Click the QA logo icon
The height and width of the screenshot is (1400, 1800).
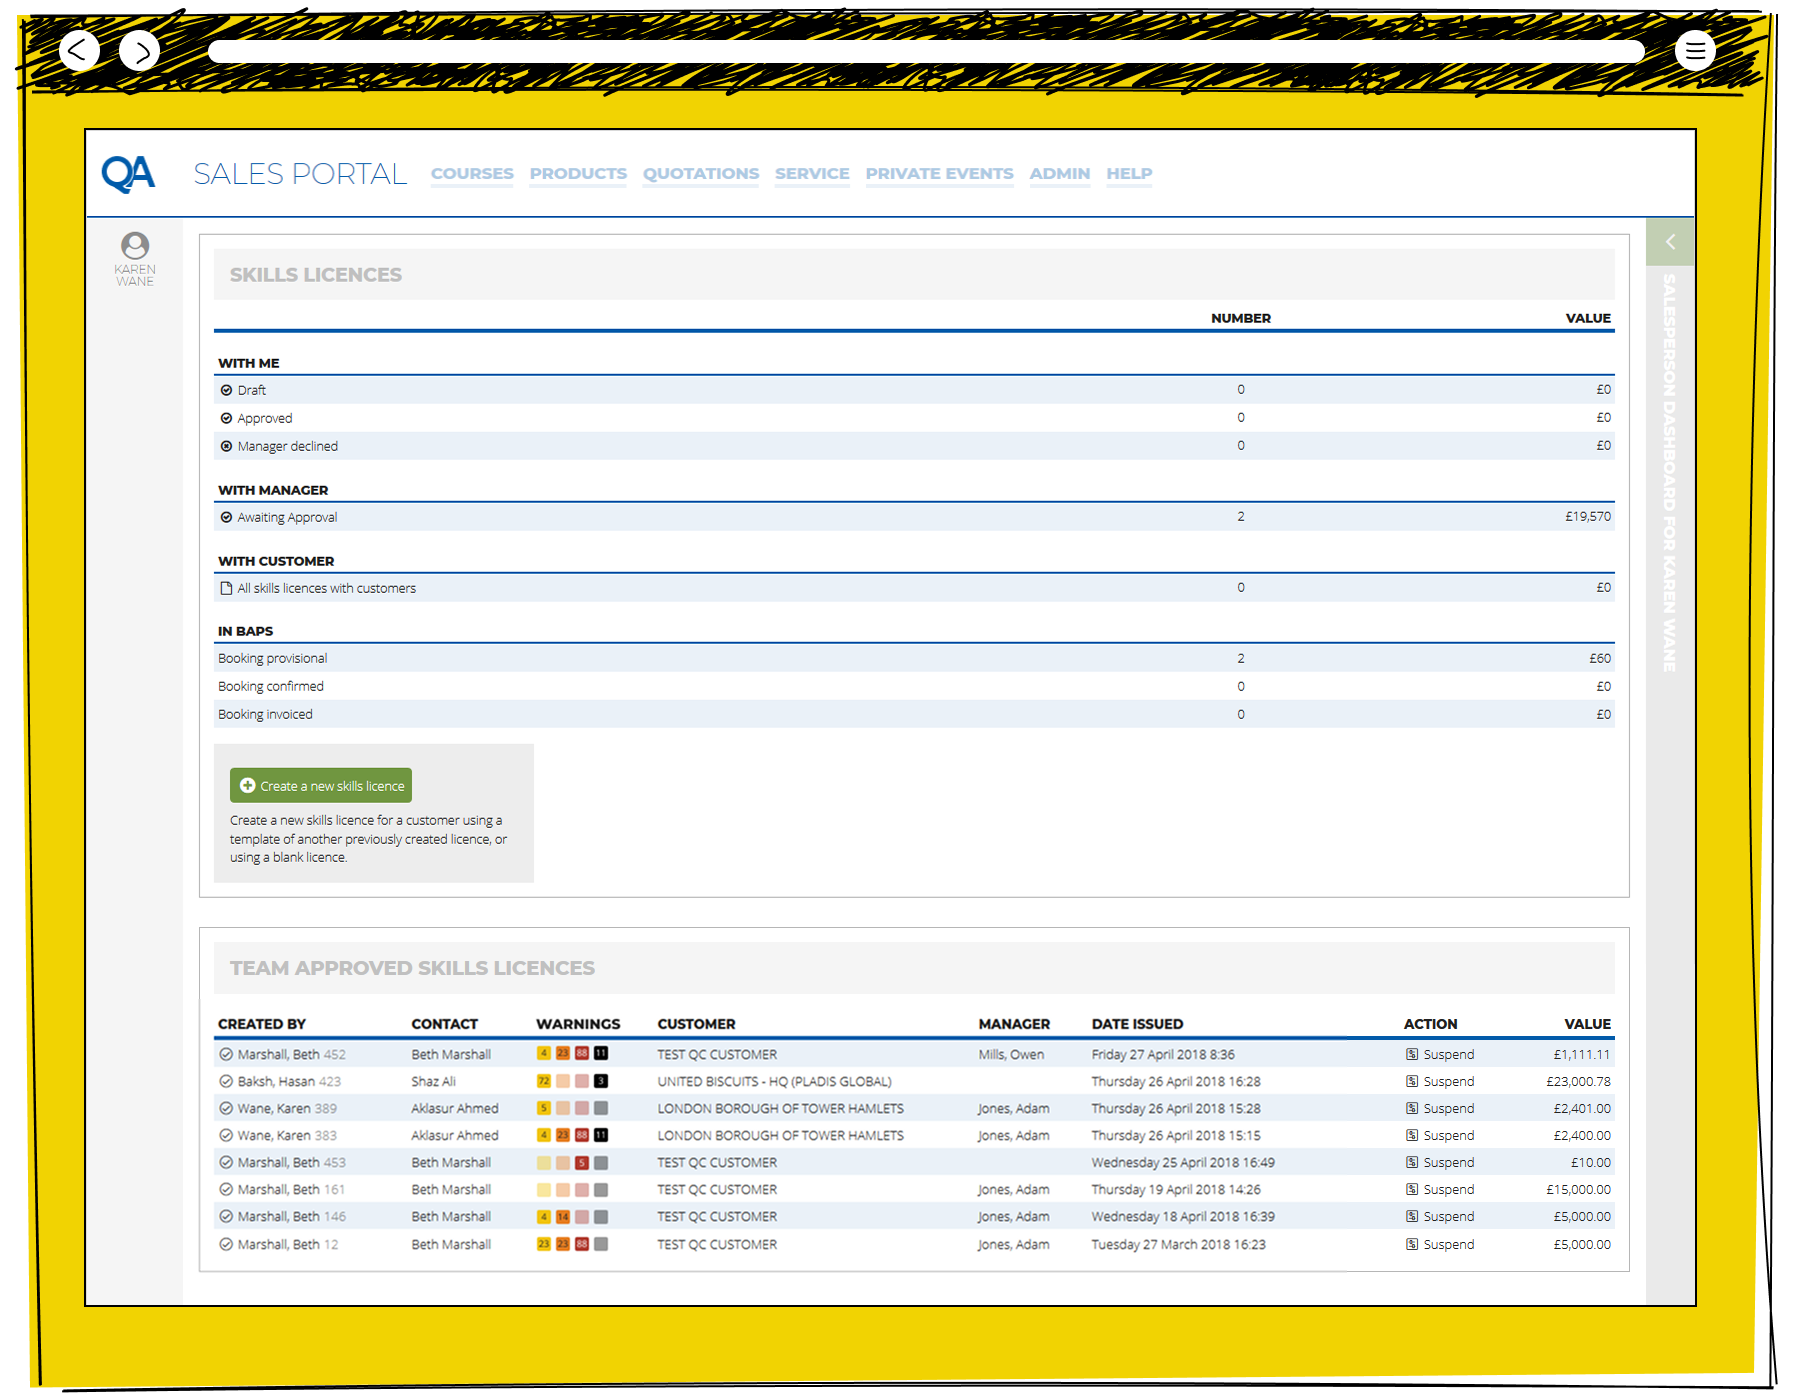coord(128,174)
